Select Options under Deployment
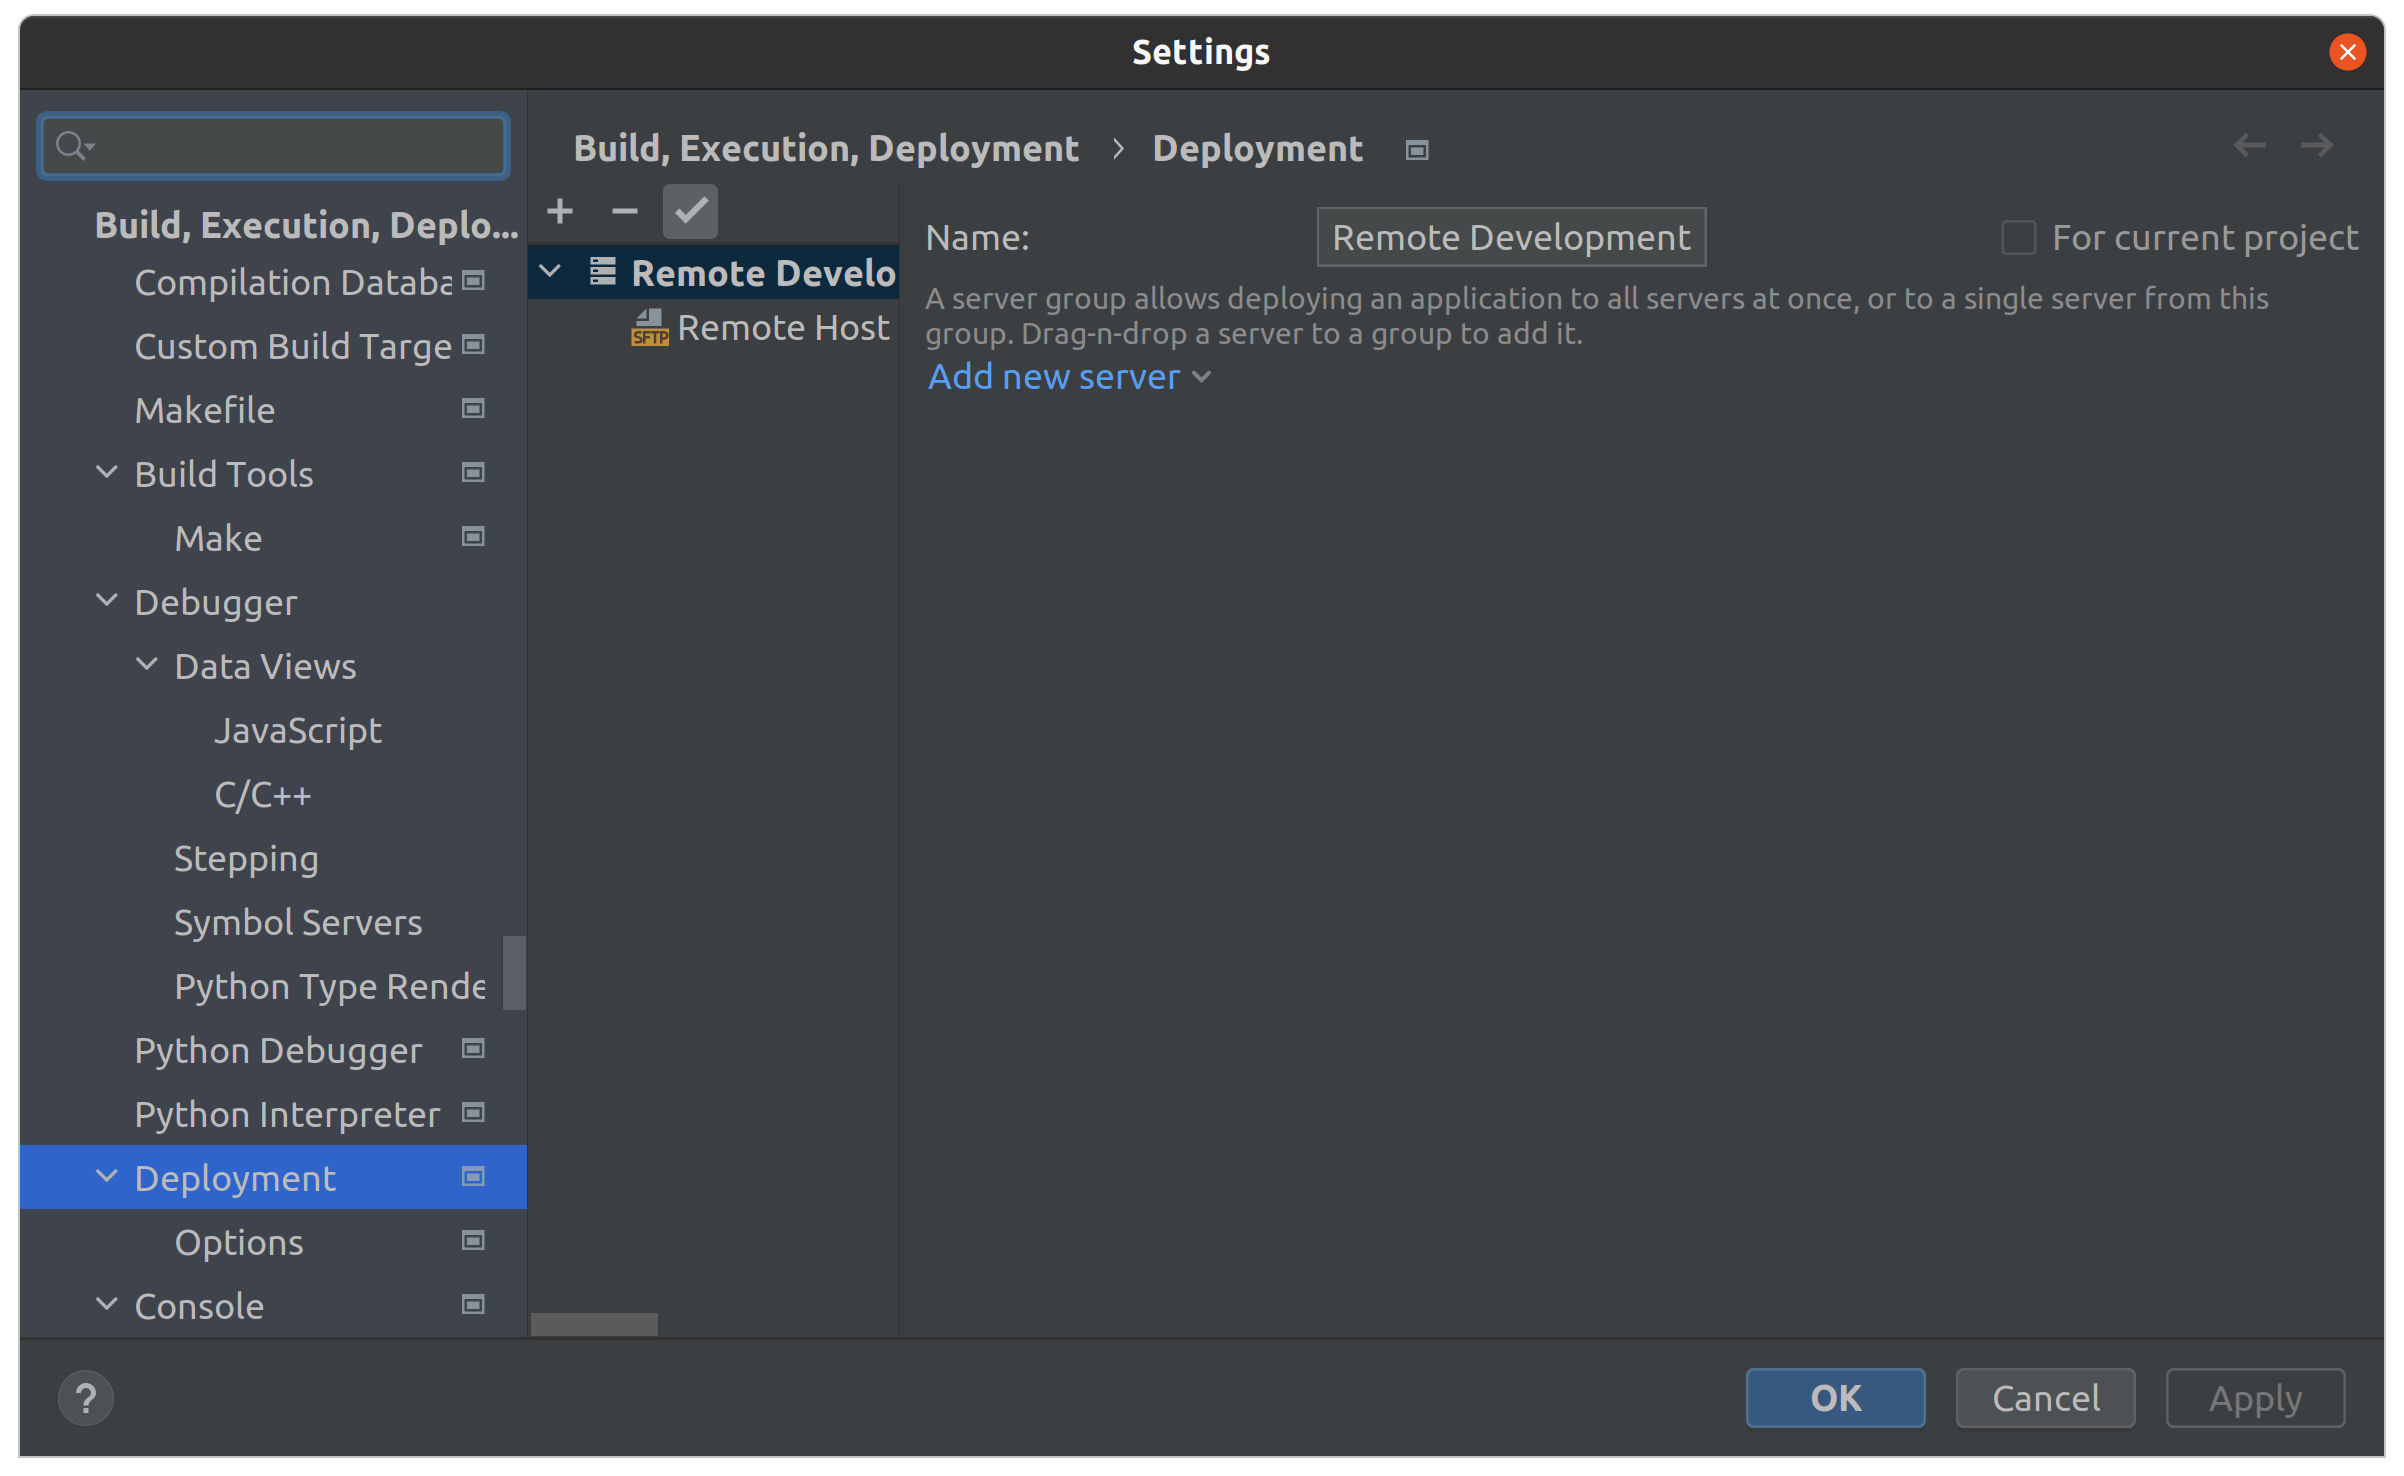 [239, 1242]
